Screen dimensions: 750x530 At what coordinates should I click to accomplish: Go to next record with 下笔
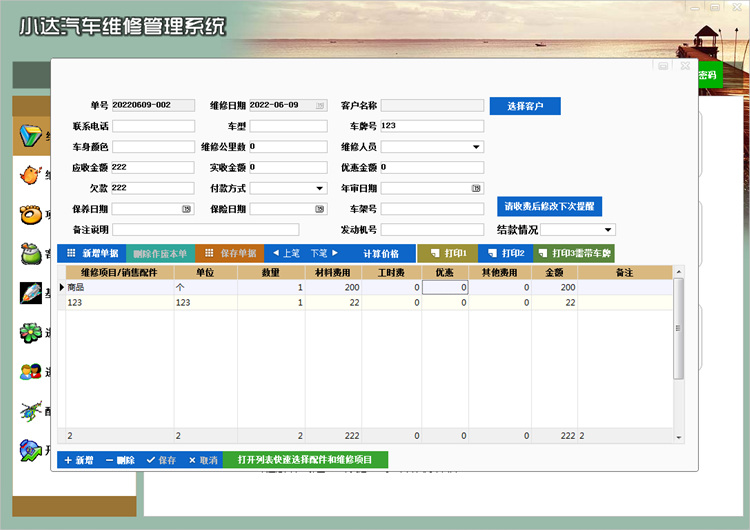pyautogui.click(x=324, y=254)
